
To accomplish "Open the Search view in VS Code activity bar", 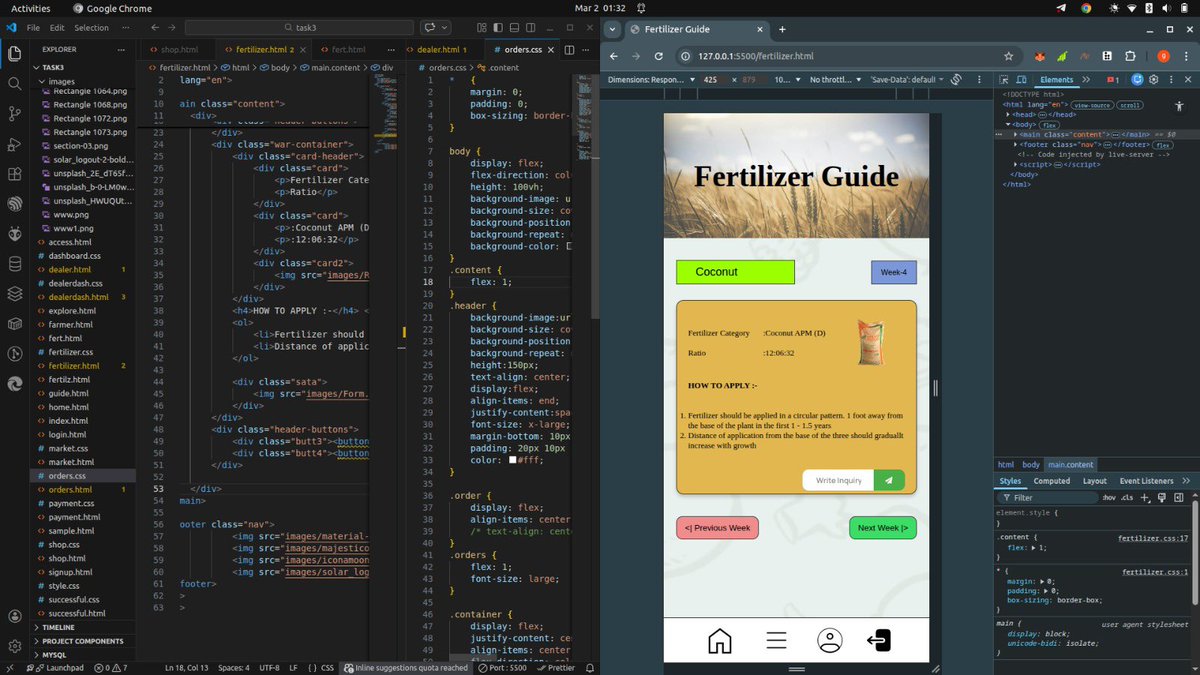I will click(x=14, y=84).
